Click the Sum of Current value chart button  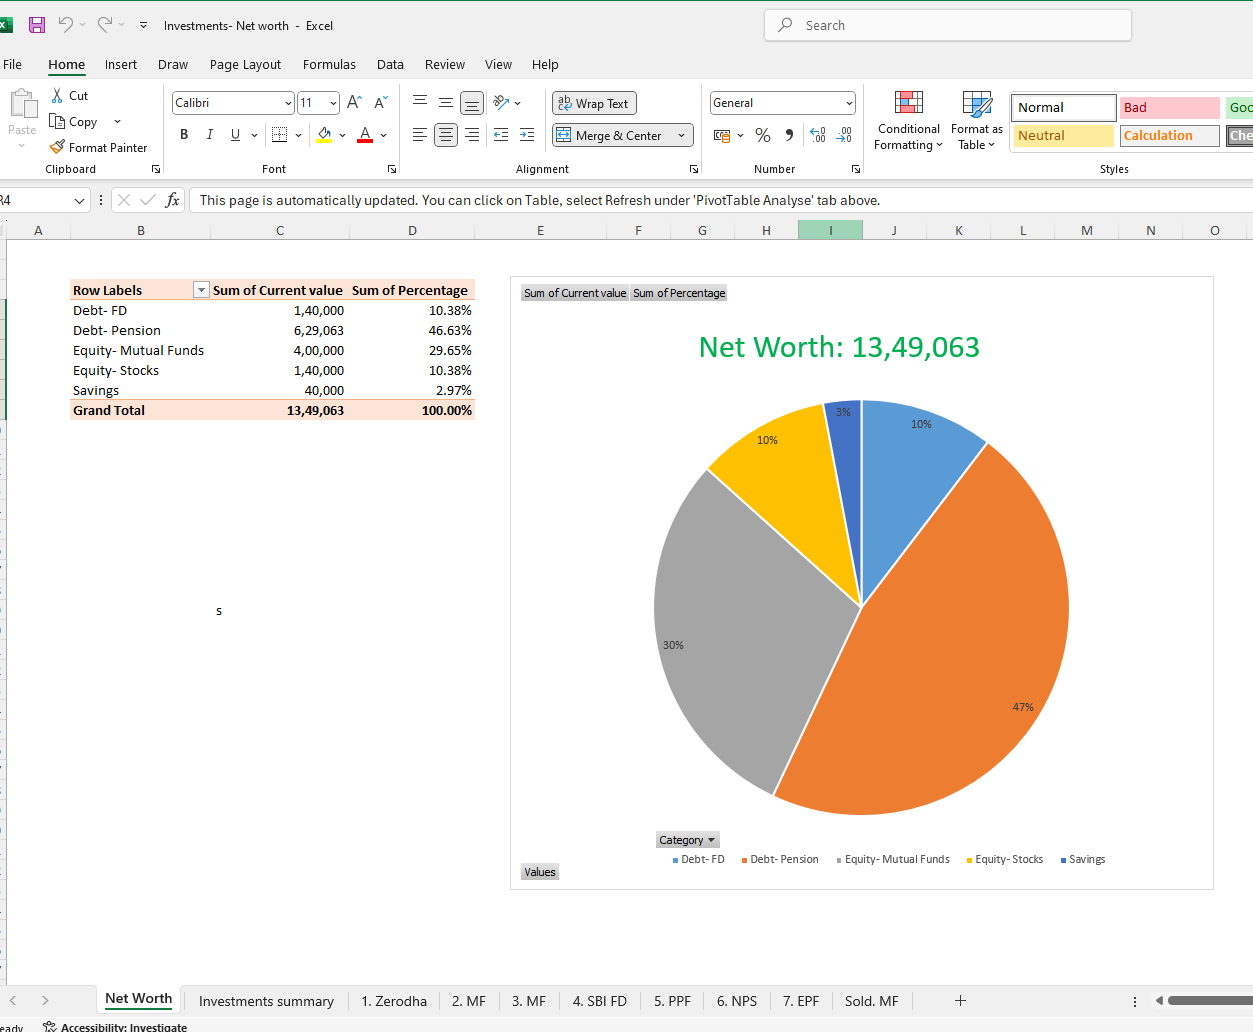(575, 293)
